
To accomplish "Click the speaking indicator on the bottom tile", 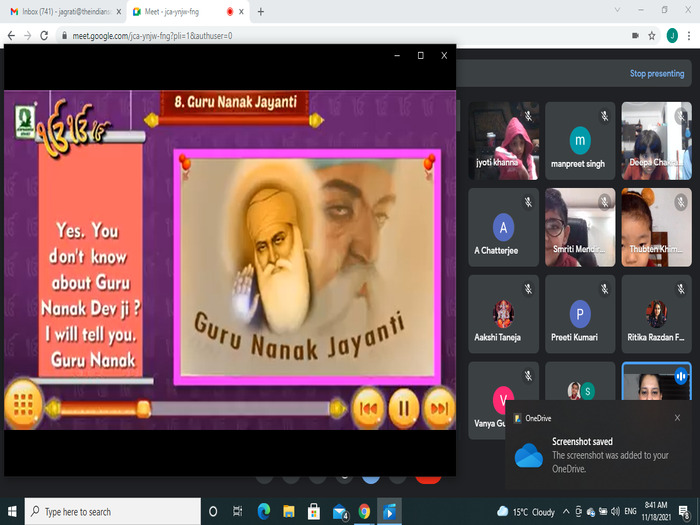I will tap(681, 376).
